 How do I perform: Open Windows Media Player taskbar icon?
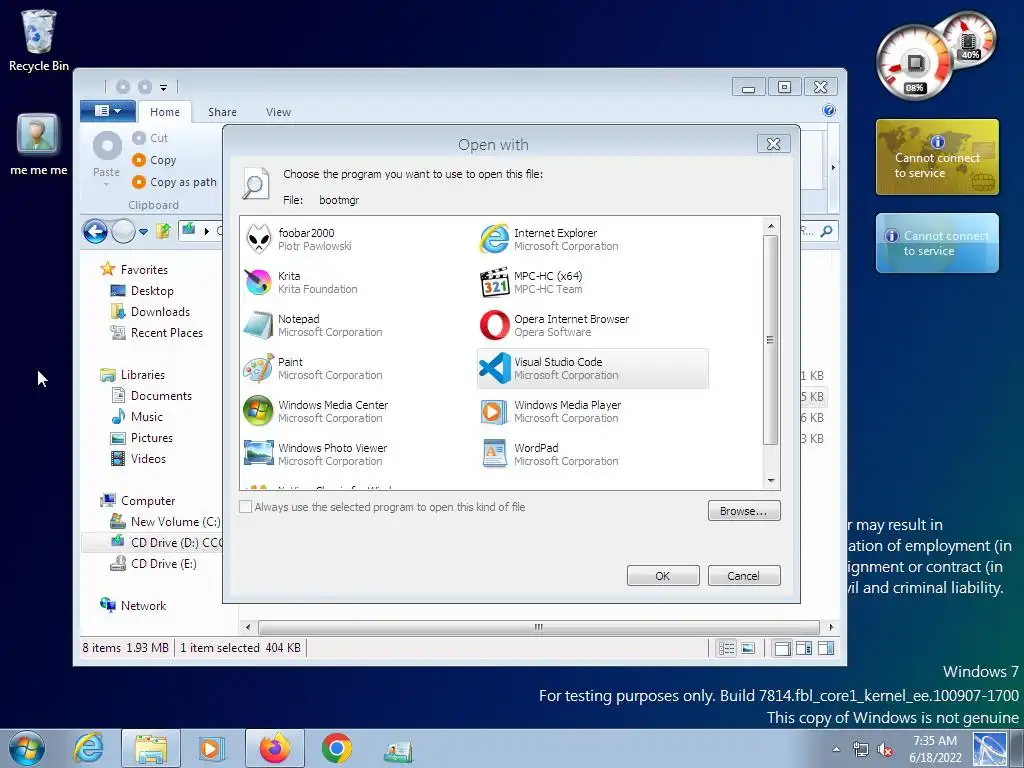[x=212, y=748]
